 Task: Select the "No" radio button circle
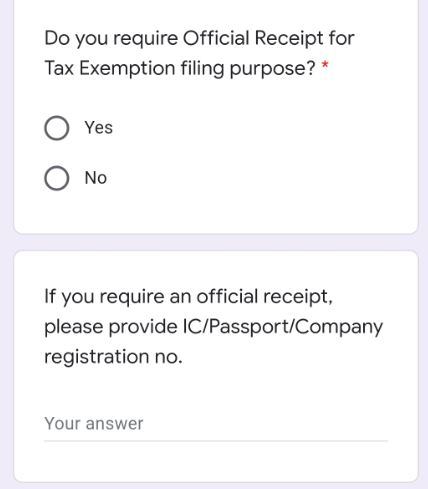click(57, 178)
